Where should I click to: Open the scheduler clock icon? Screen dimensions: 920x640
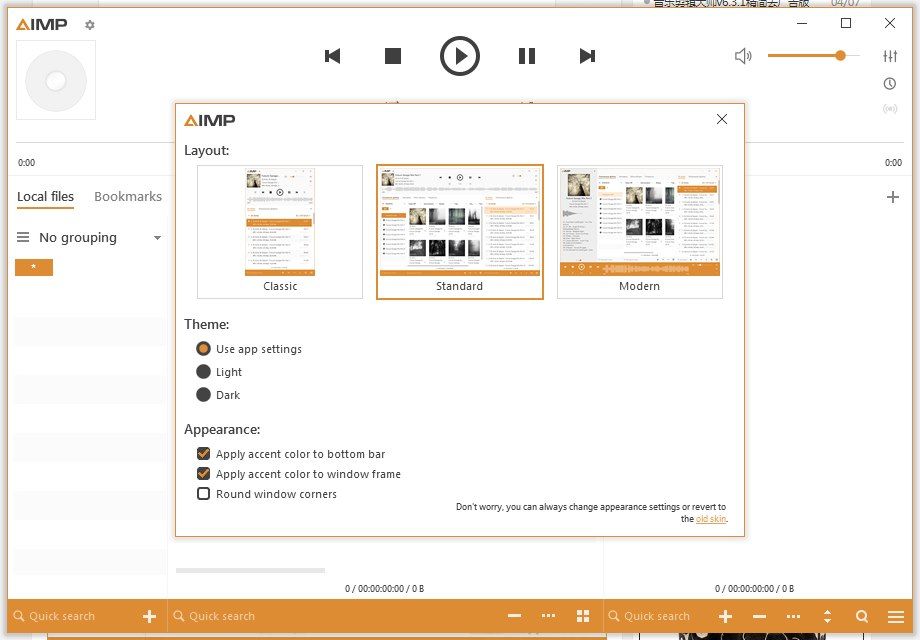[x=890, y=83]
